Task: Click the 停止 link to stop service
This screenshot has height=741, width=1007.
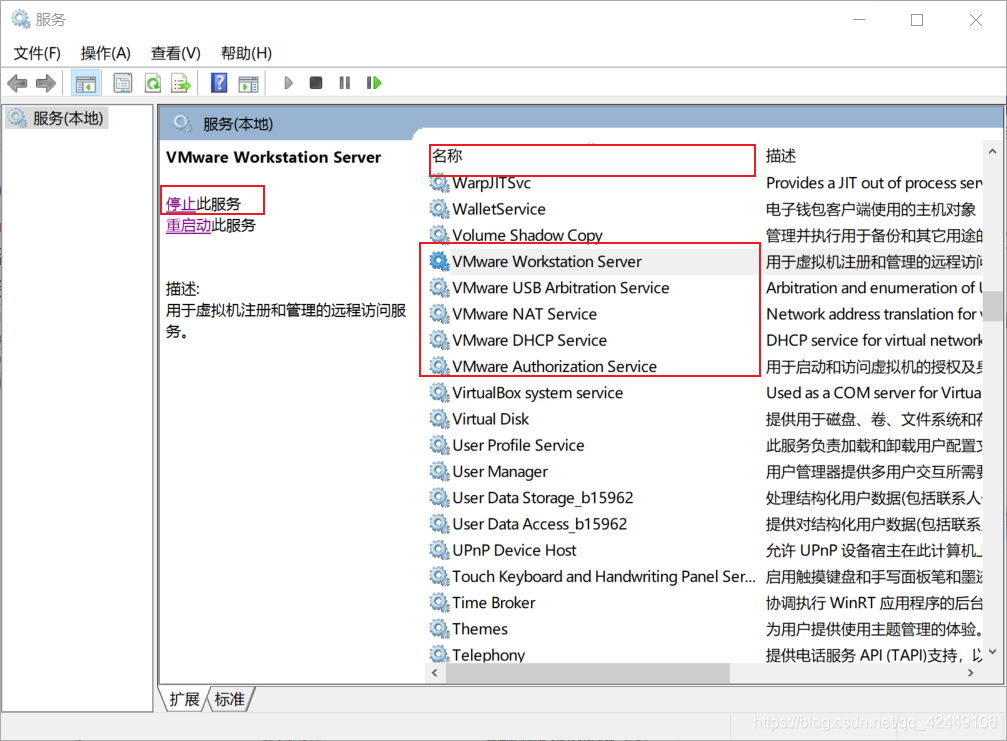Action: click(181, 204)
